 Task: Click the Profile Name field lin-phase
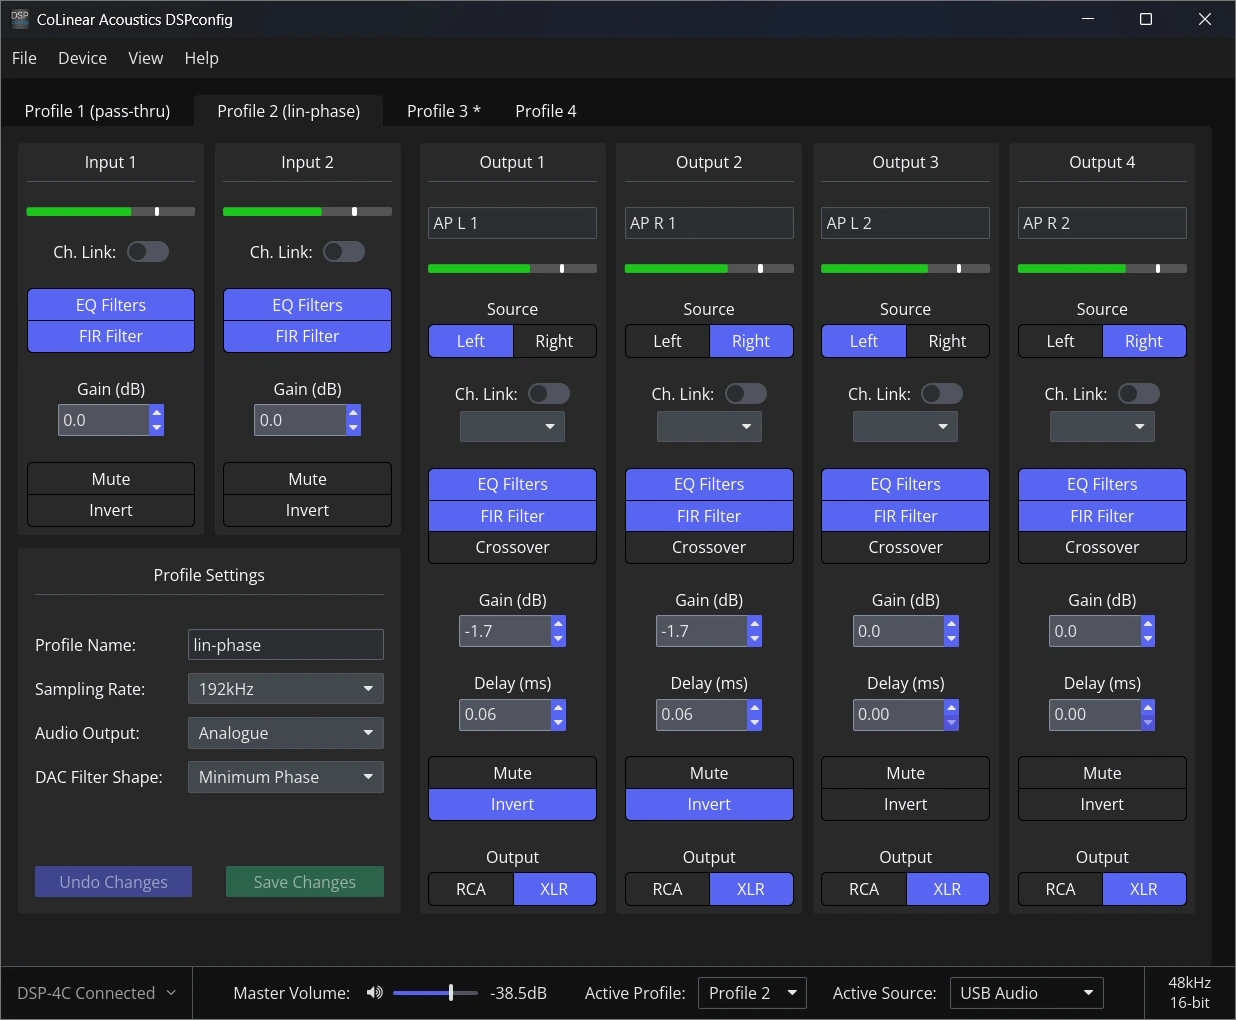pos(286,645)
